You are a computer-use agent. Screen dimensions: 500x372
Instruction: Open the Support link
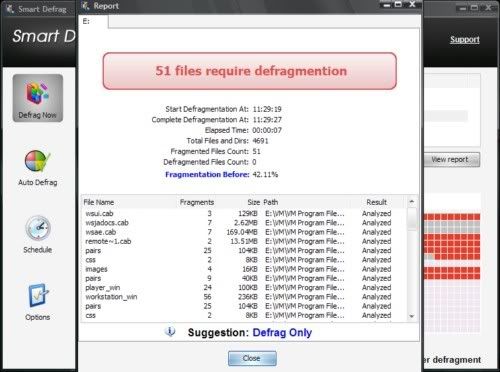[x=465, y=39]
